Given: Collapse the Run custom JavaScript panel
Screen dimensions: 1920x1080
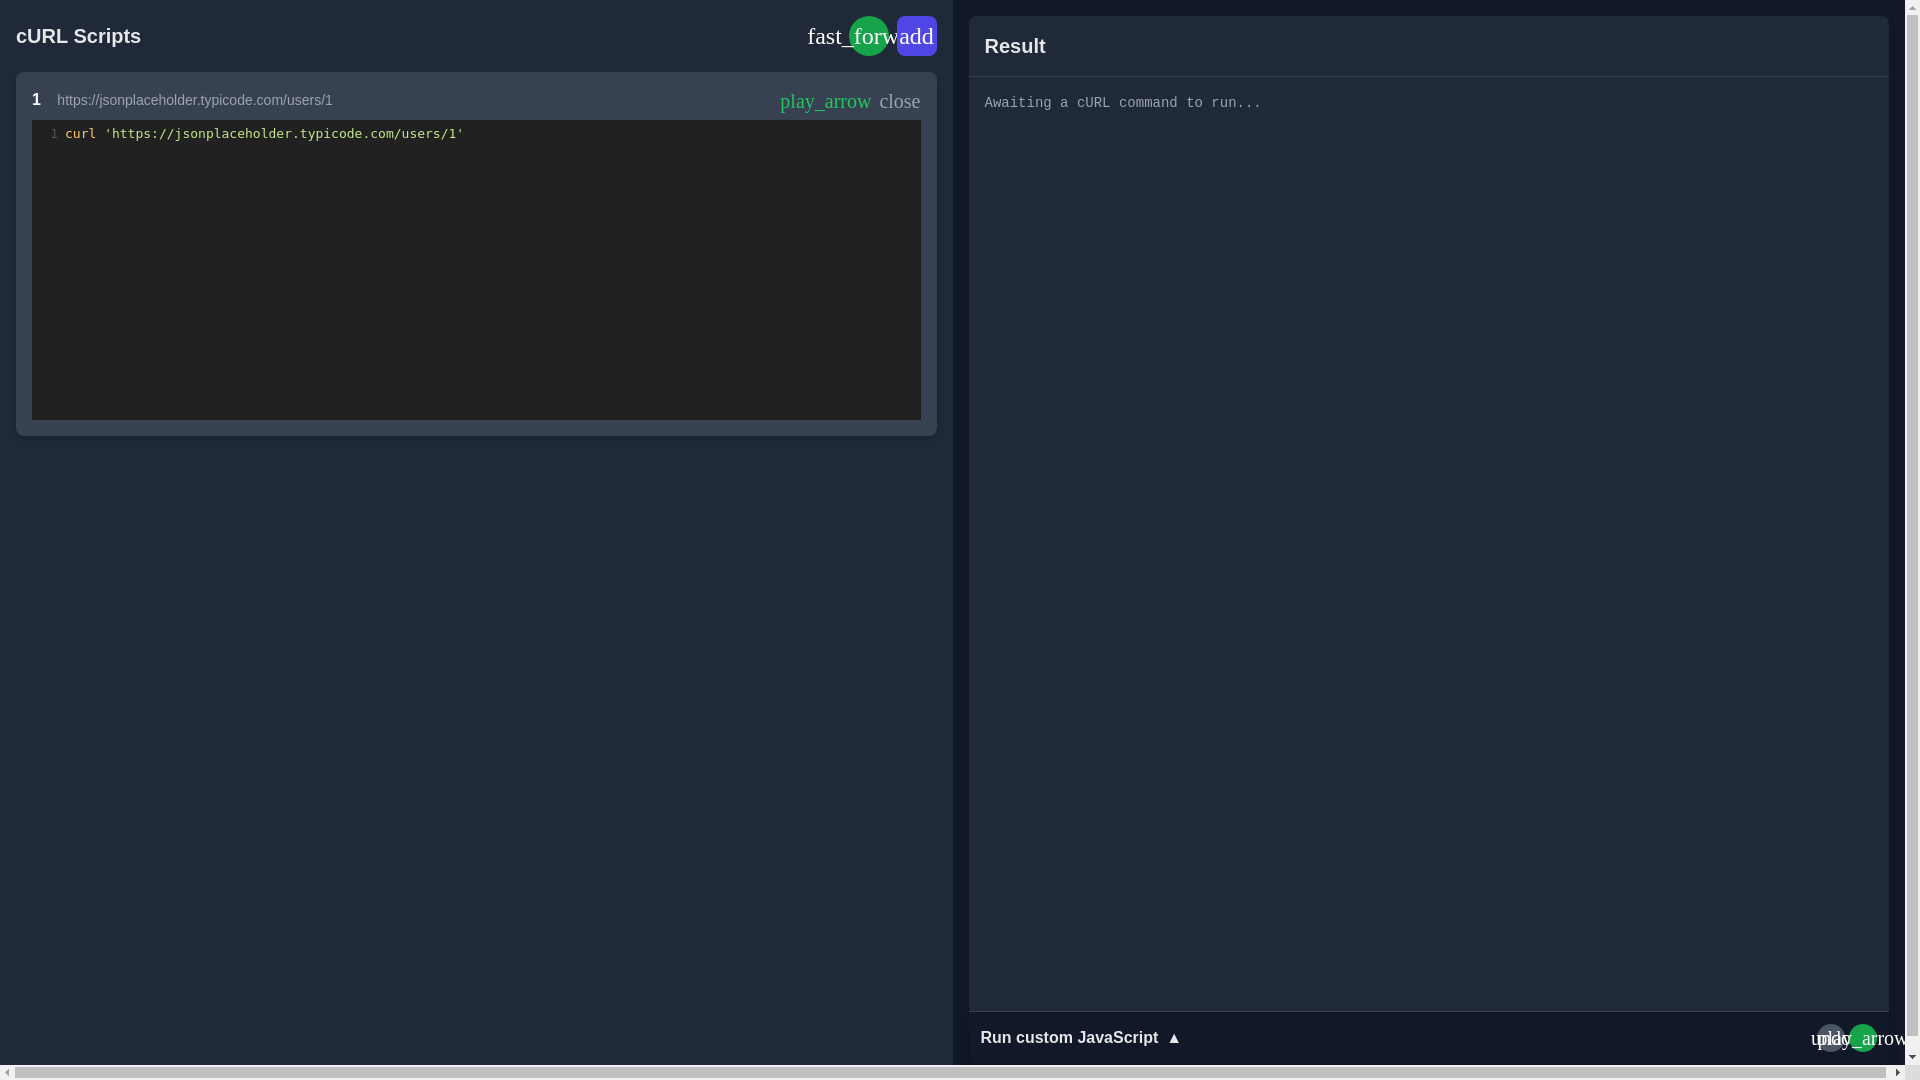Looking at the screenshot, I should coord(1080,1038).
